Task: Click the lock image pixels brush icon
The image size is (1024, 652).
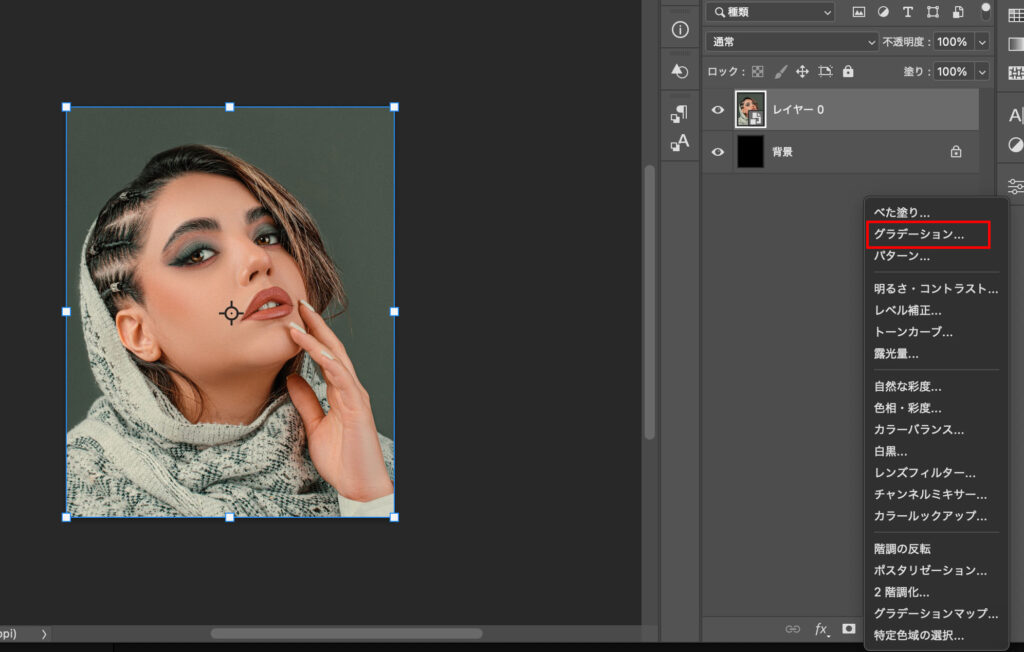Action: 779,72
